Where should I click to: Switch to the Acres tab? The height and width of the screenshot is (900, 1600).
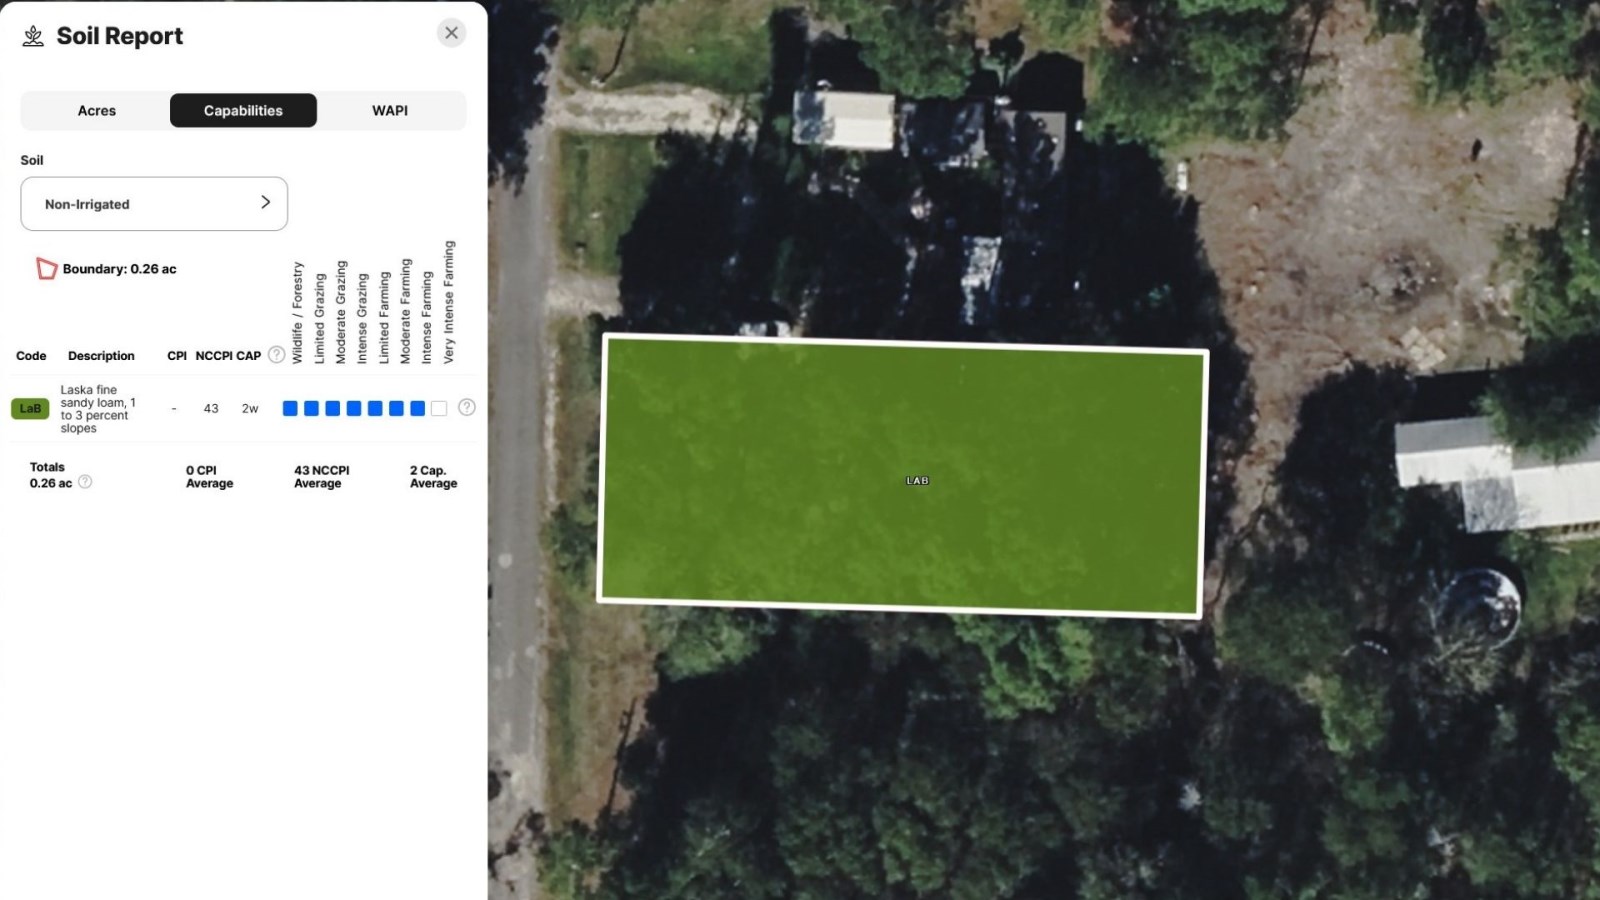click(x=97, y=111)
